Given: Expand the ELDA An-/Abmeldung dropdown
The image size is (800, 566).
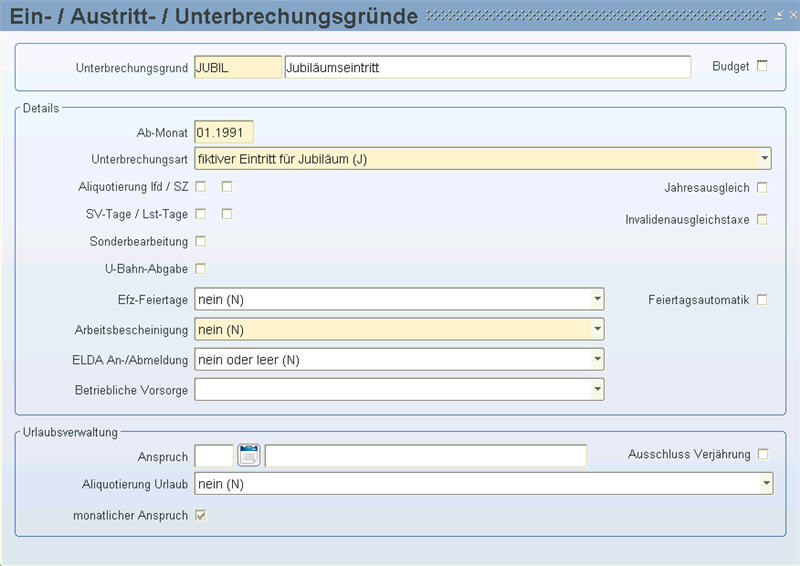Looking at the screenshot, I should 597,359.
